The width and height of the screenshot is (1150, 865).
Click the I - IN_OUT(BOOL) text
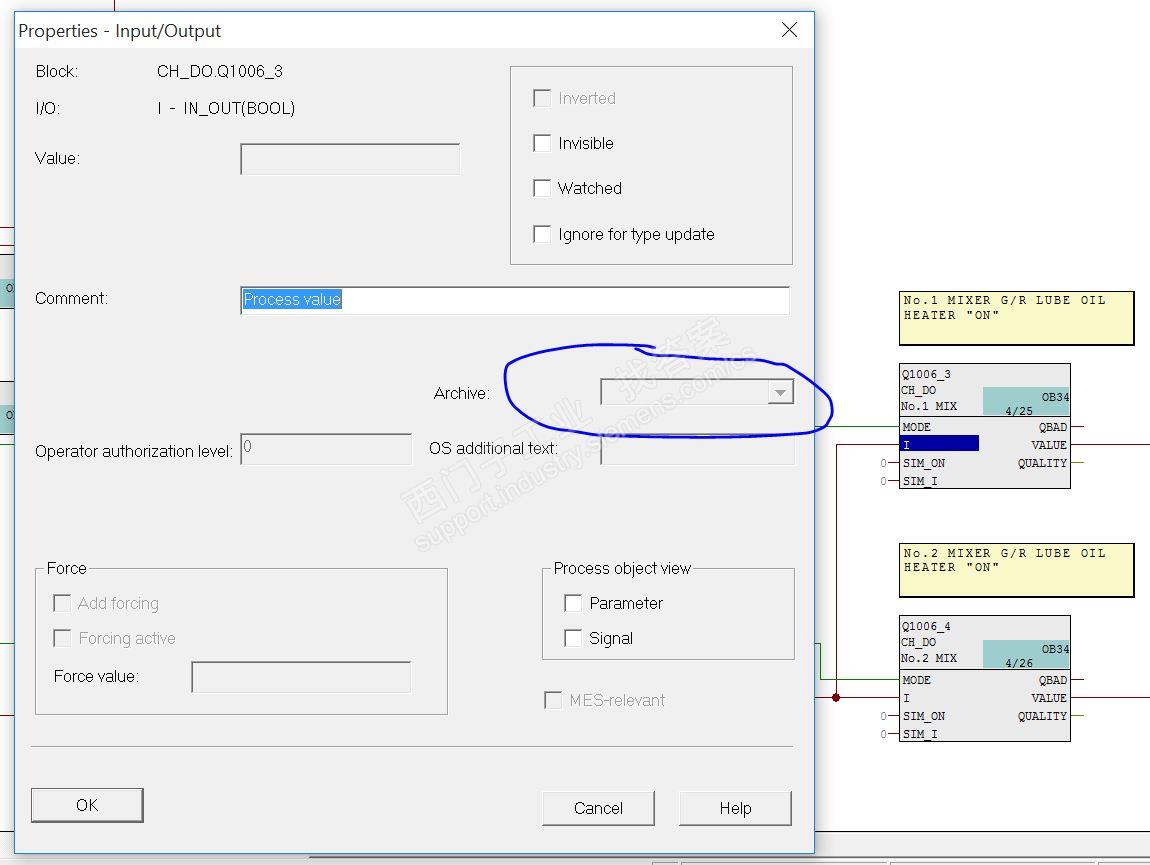click(226, 108)
